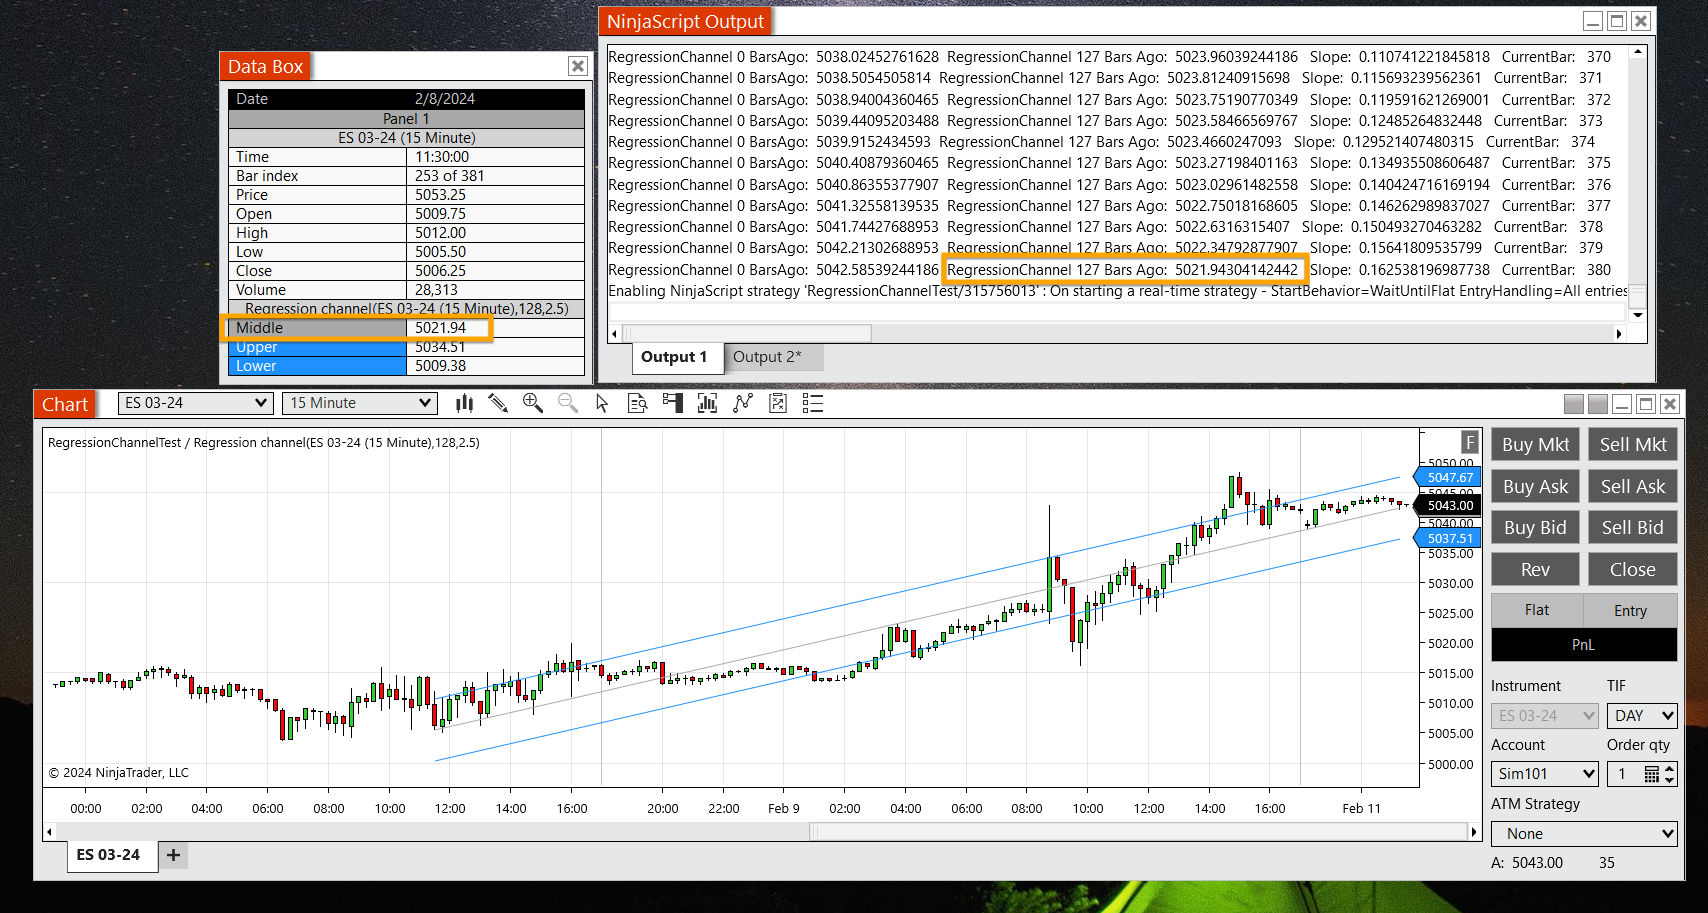Screen dimensions: 1708x913
Task: Click the Data Box date 2/8/2024
Action: pos(445,99)
